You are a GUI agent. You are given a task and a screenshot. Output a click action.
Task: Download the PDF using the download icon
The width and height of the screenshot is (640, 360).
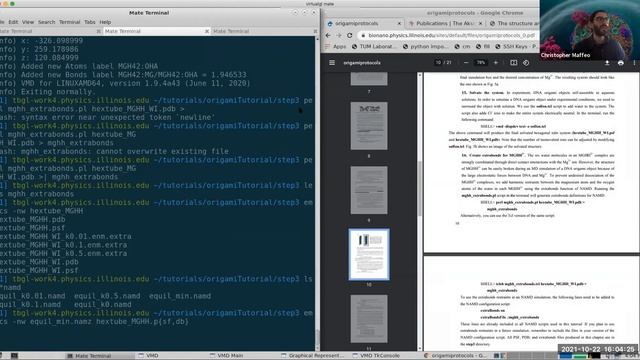(607, 63)
